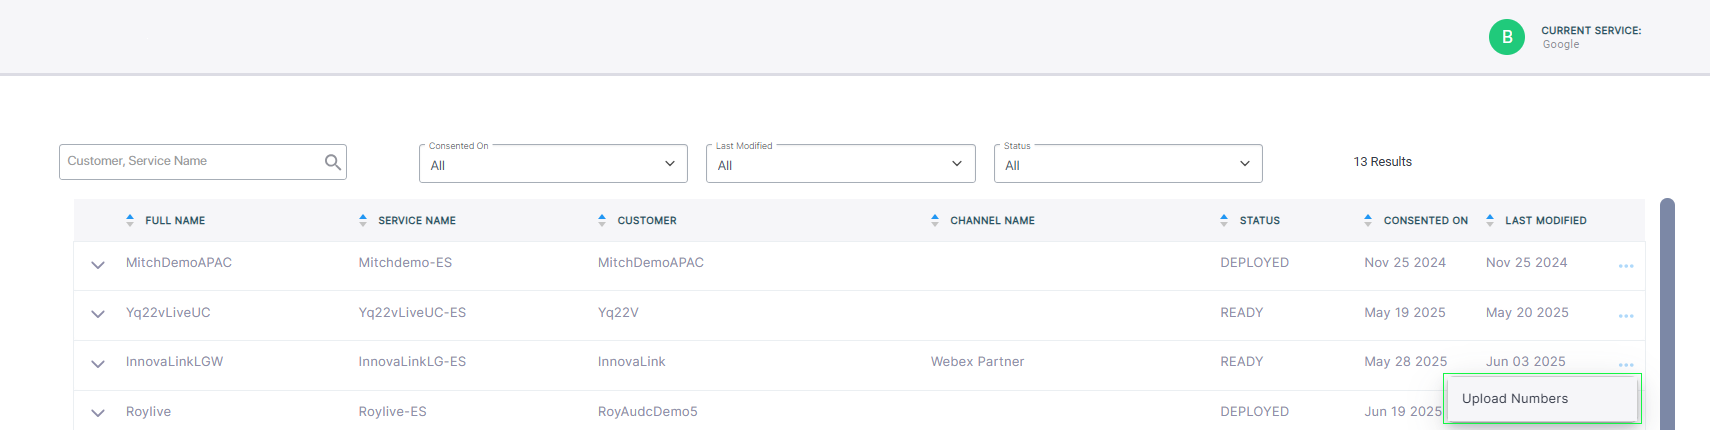Sort by Service Name column arrows
The width and height of the screenshot is (1710, 430).
[x=363, y=220]
